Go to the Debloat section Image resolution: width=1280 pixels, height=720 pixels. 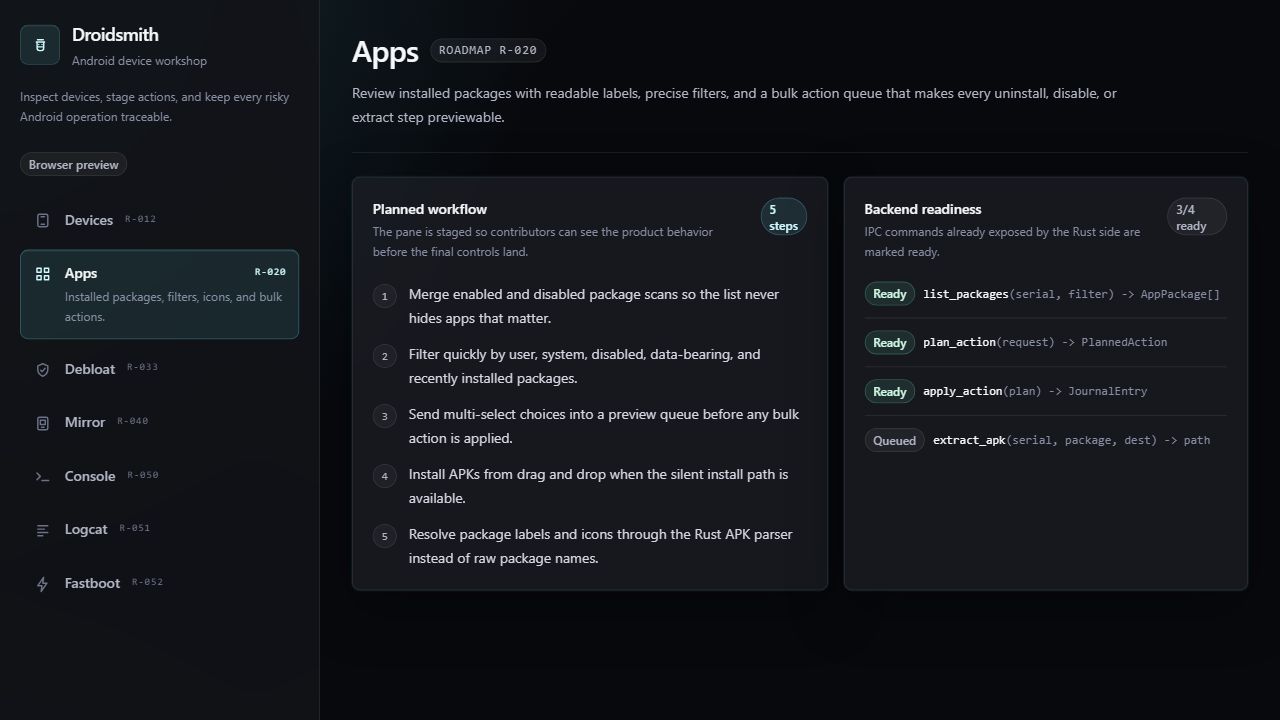[x=159, y=369]
